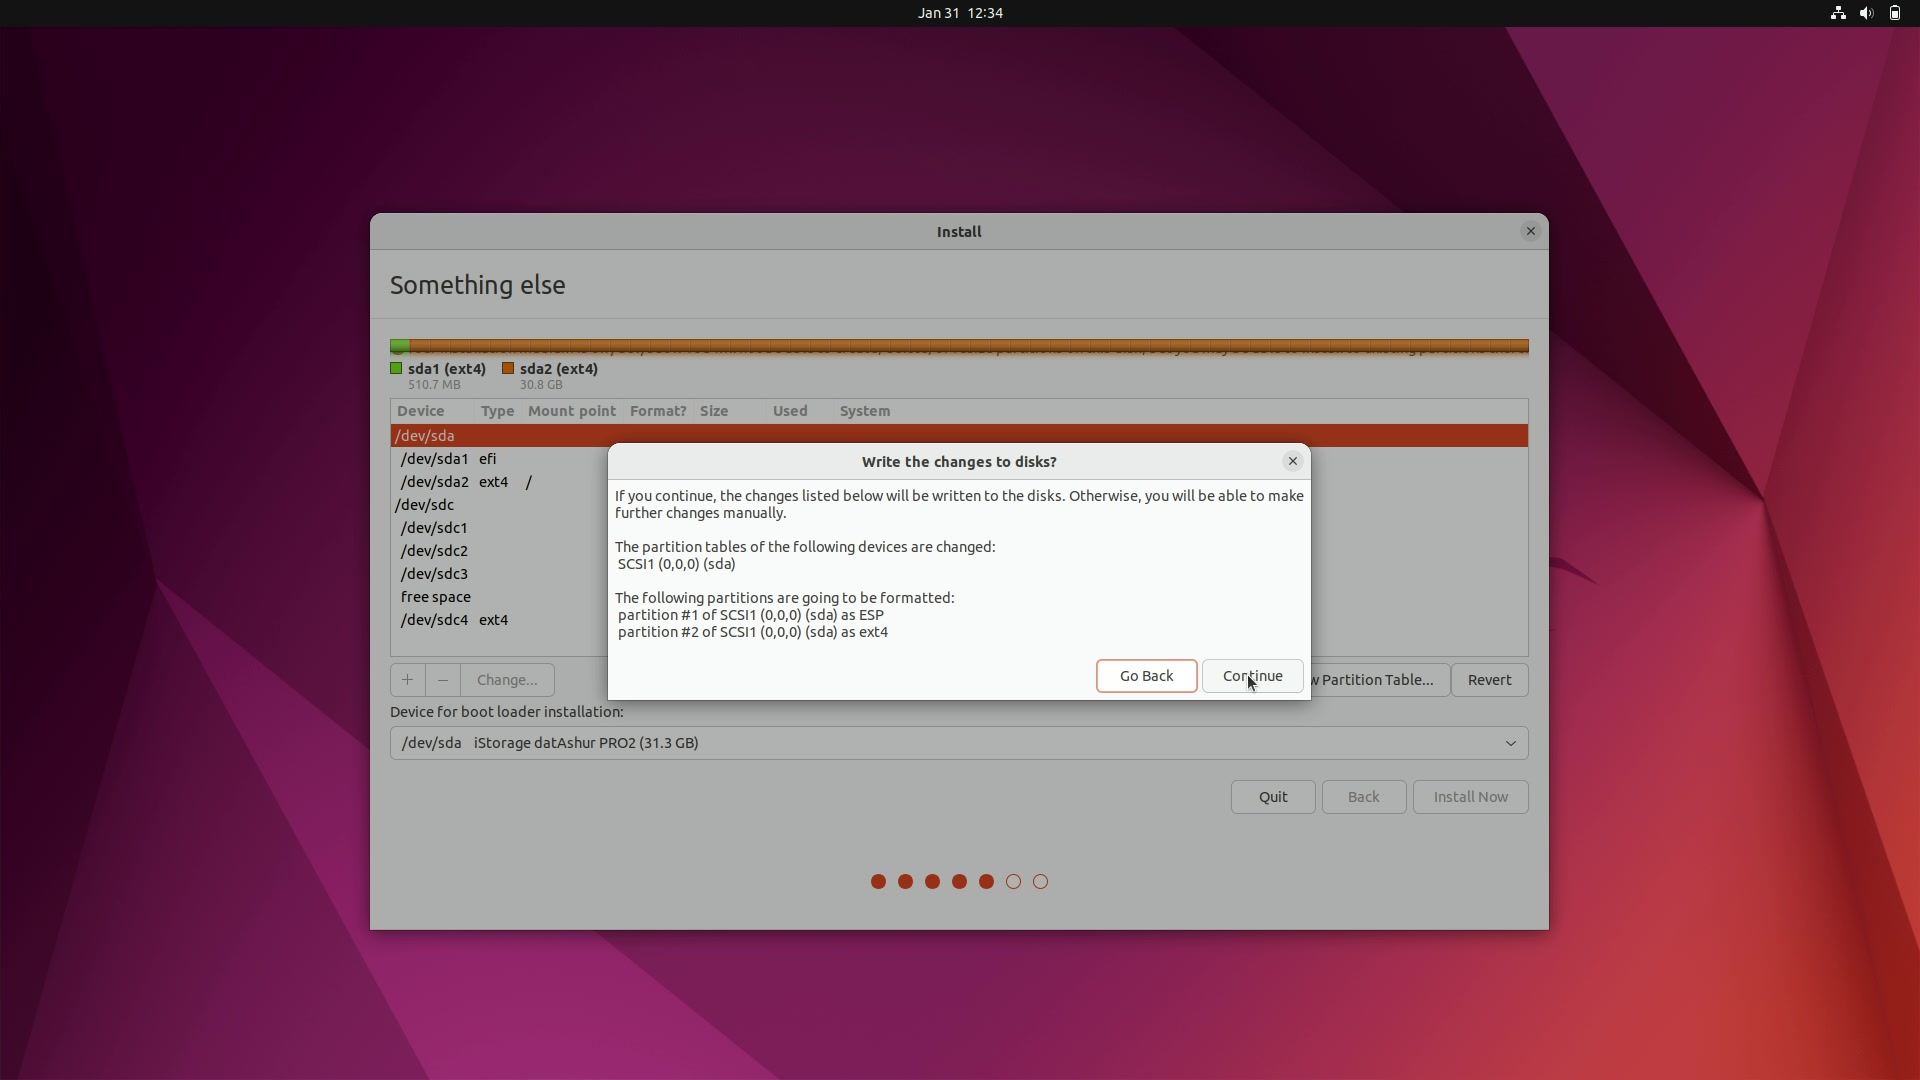
Task: Open the boot loader device dropdown
Action: pyautogui.click(x=959, y=743)
